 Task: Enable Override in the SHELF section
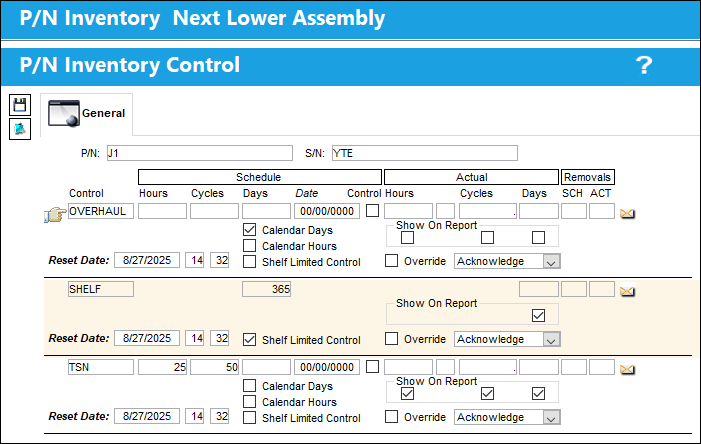tap(392, 338)
